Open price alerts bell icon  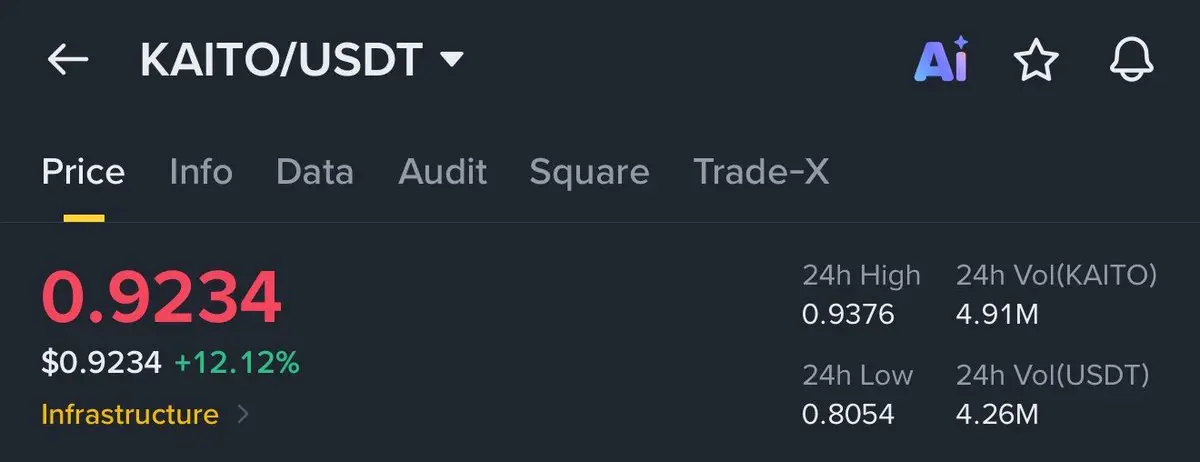(x=1132, y=61)
